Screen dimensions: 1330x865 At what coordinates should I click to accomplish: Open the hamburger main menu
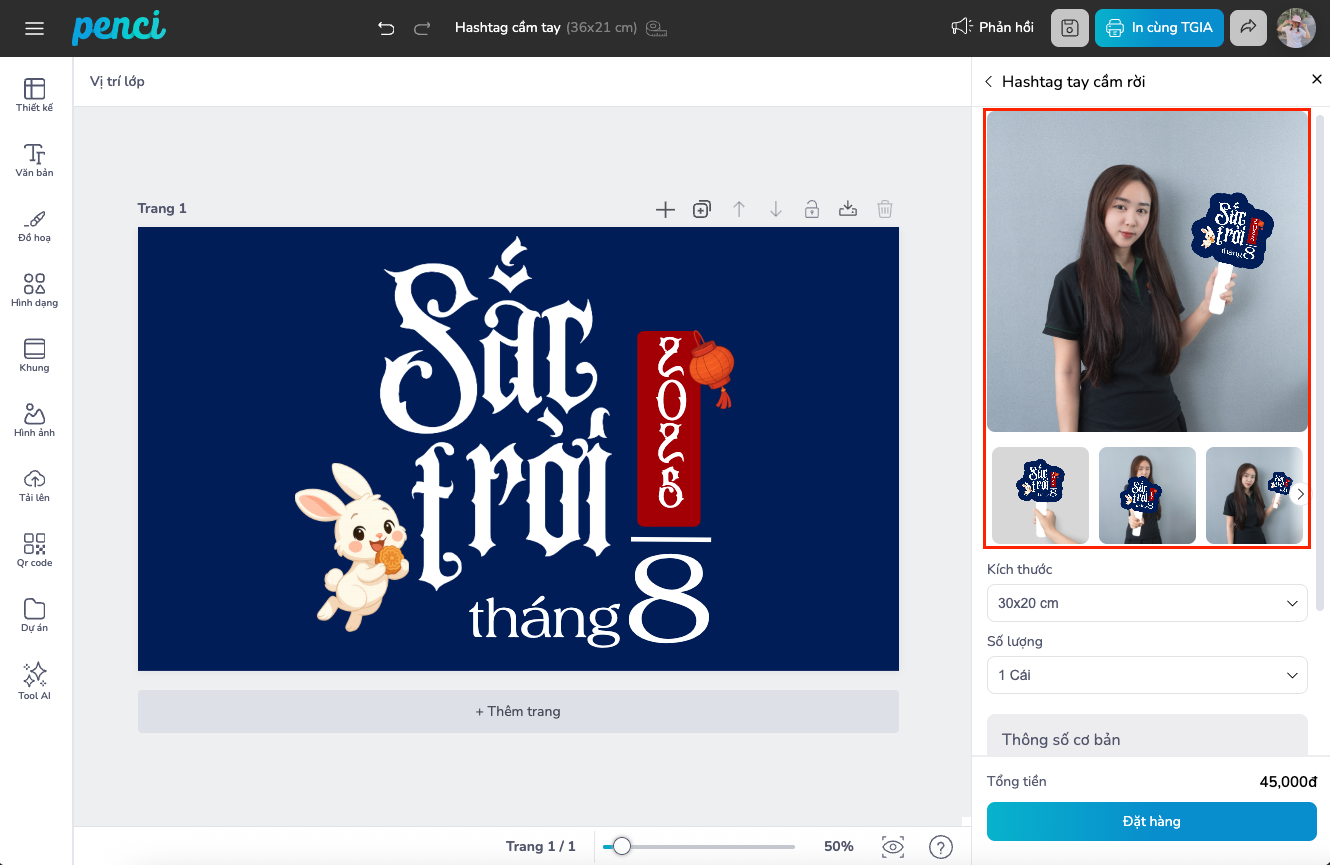coord(35,28)
